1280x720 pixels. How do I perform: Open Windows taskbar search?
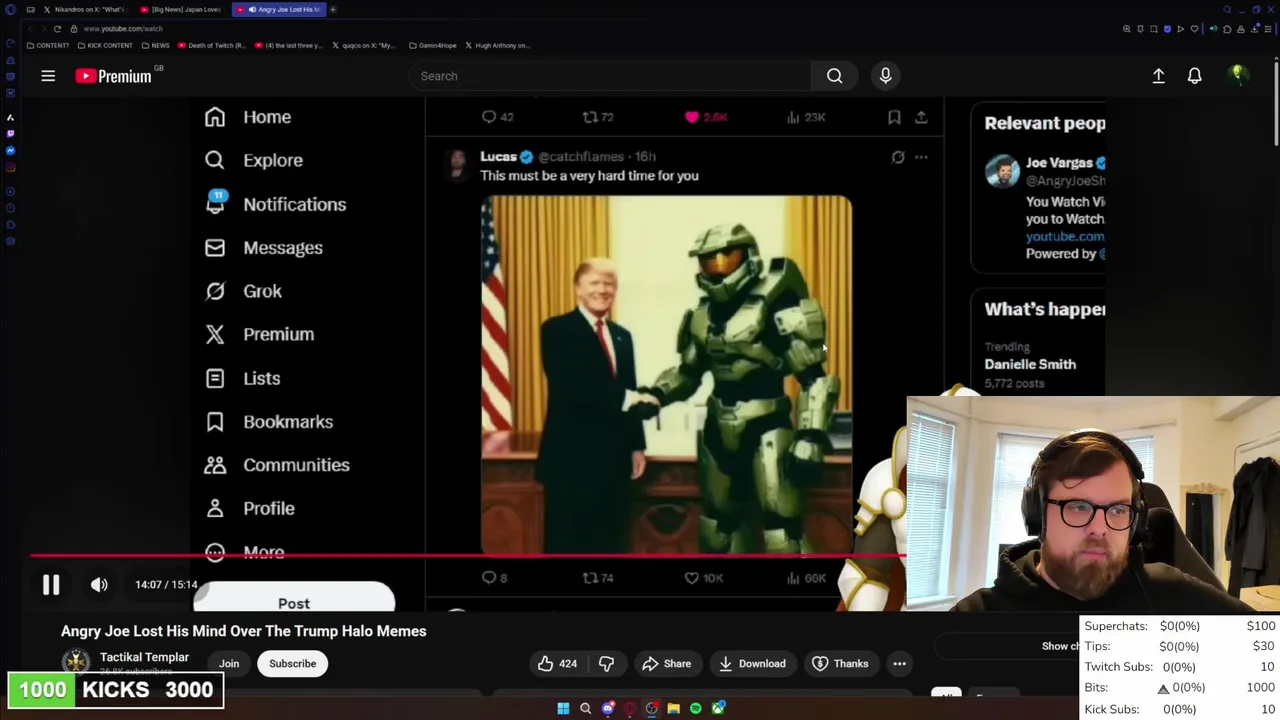point(585,708)
